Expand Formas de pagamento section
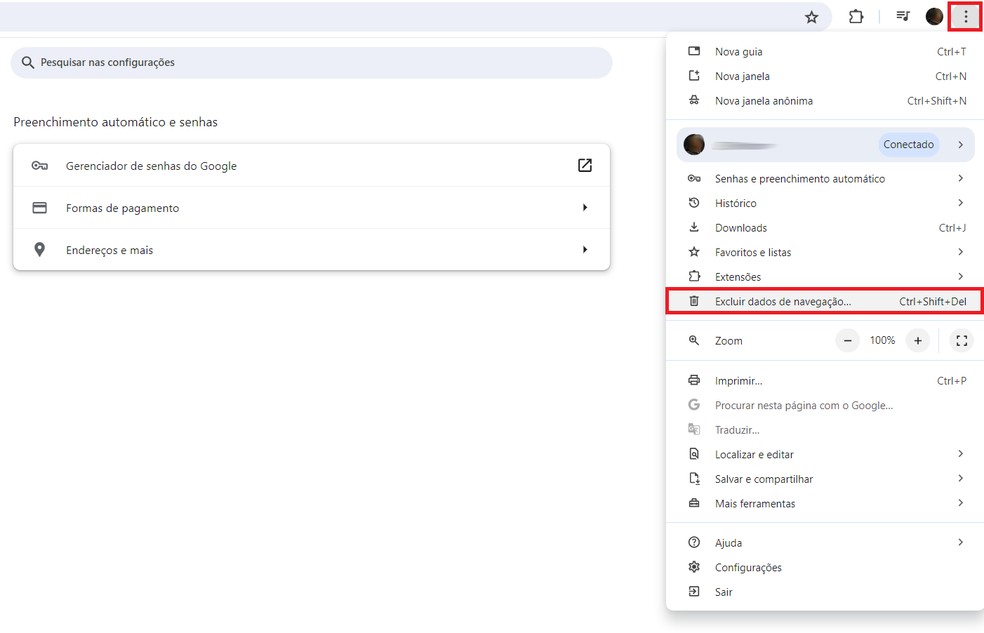The height and width of the screenshot is (633, 984). pos(300,208)
